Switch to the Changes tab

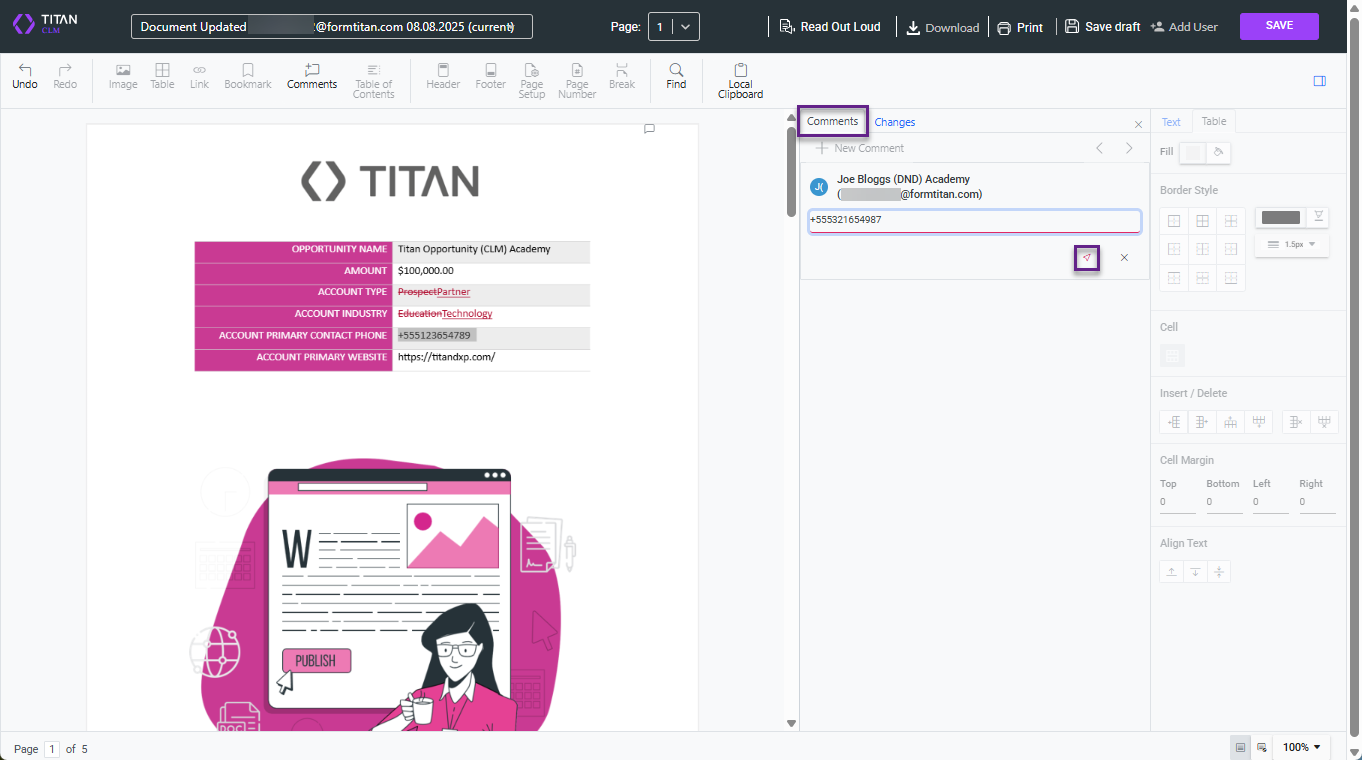point(894,121)
